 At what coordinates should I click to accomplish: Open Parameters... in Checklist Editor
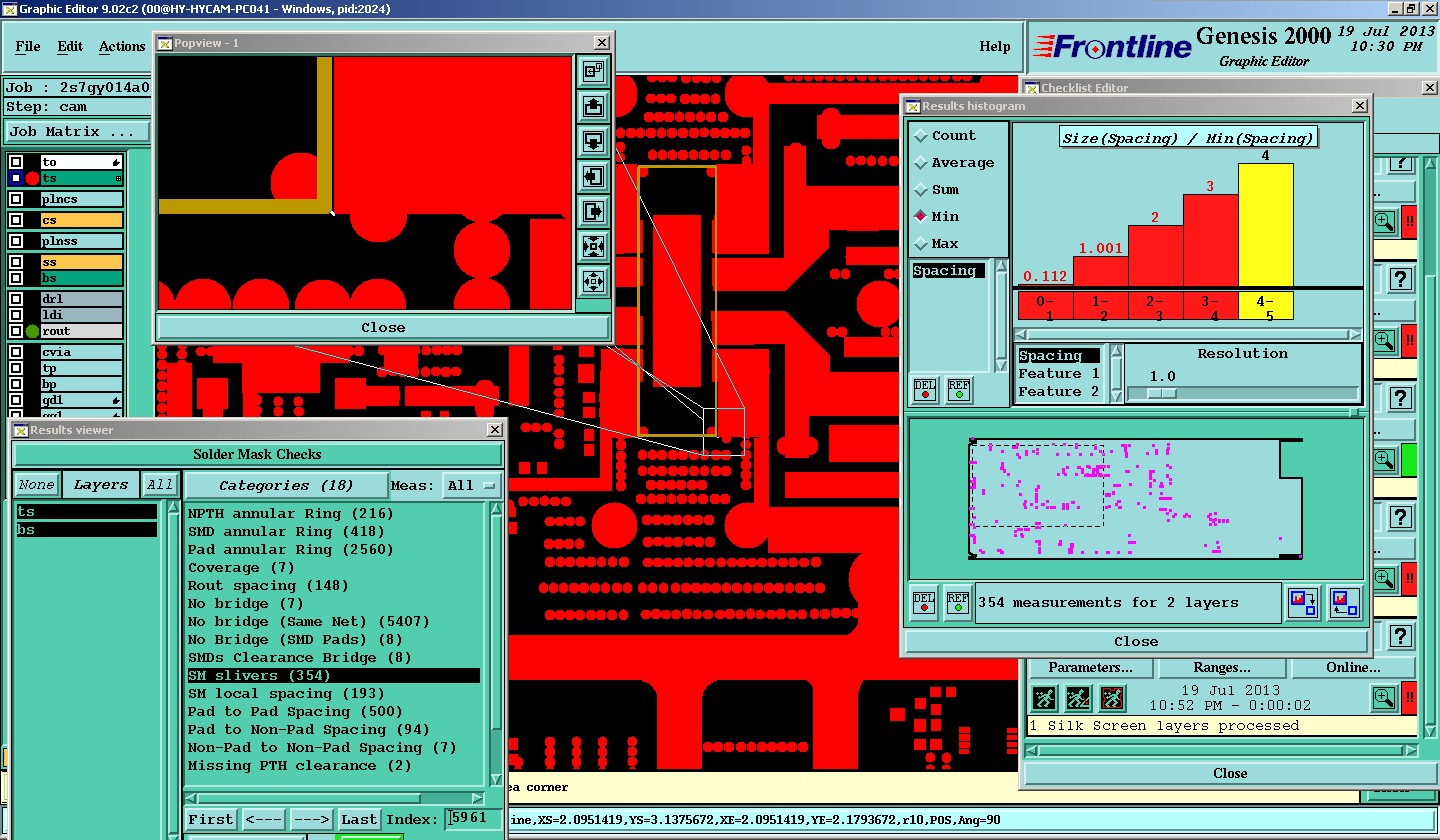1092,667
